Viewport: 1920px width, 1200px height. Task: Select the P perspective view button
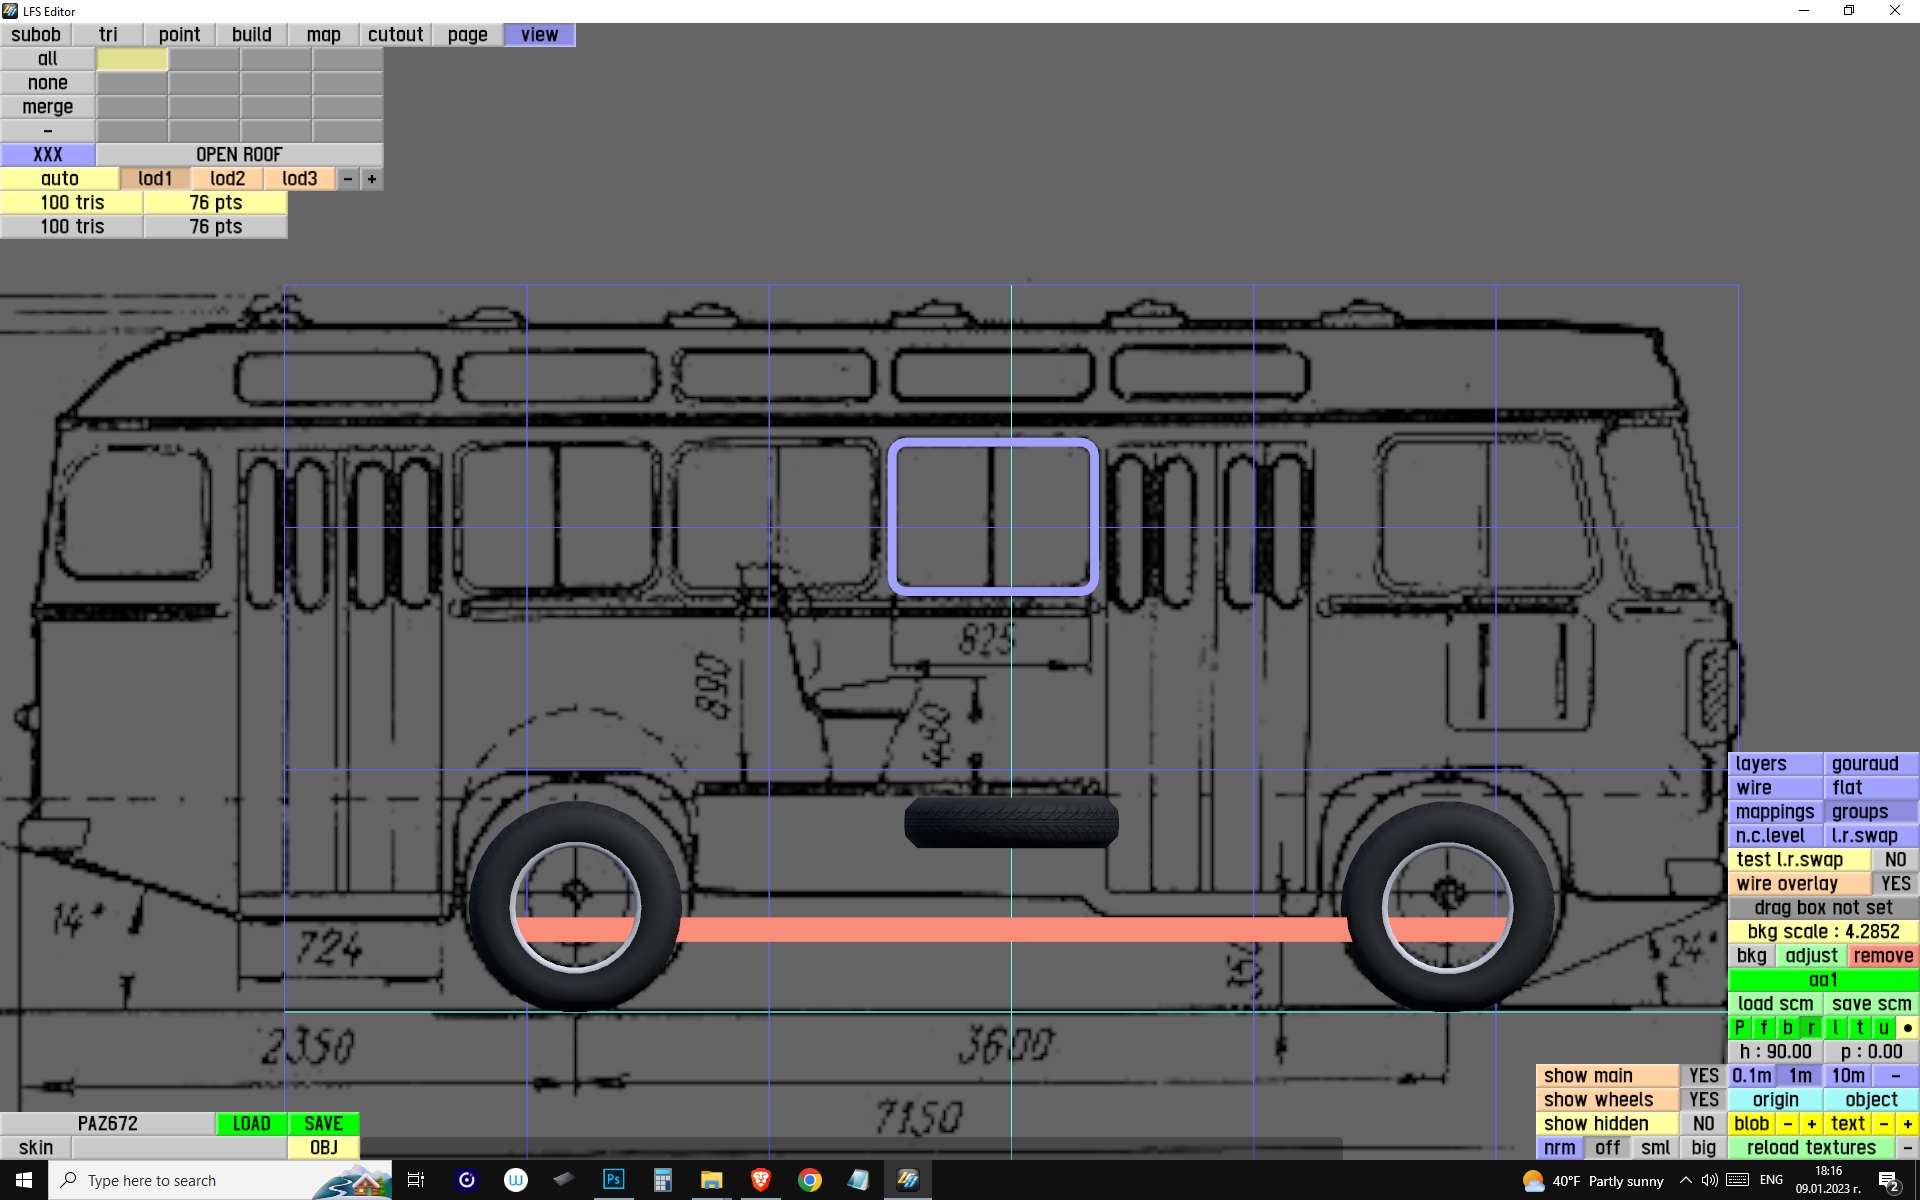coord(1739,1028)
